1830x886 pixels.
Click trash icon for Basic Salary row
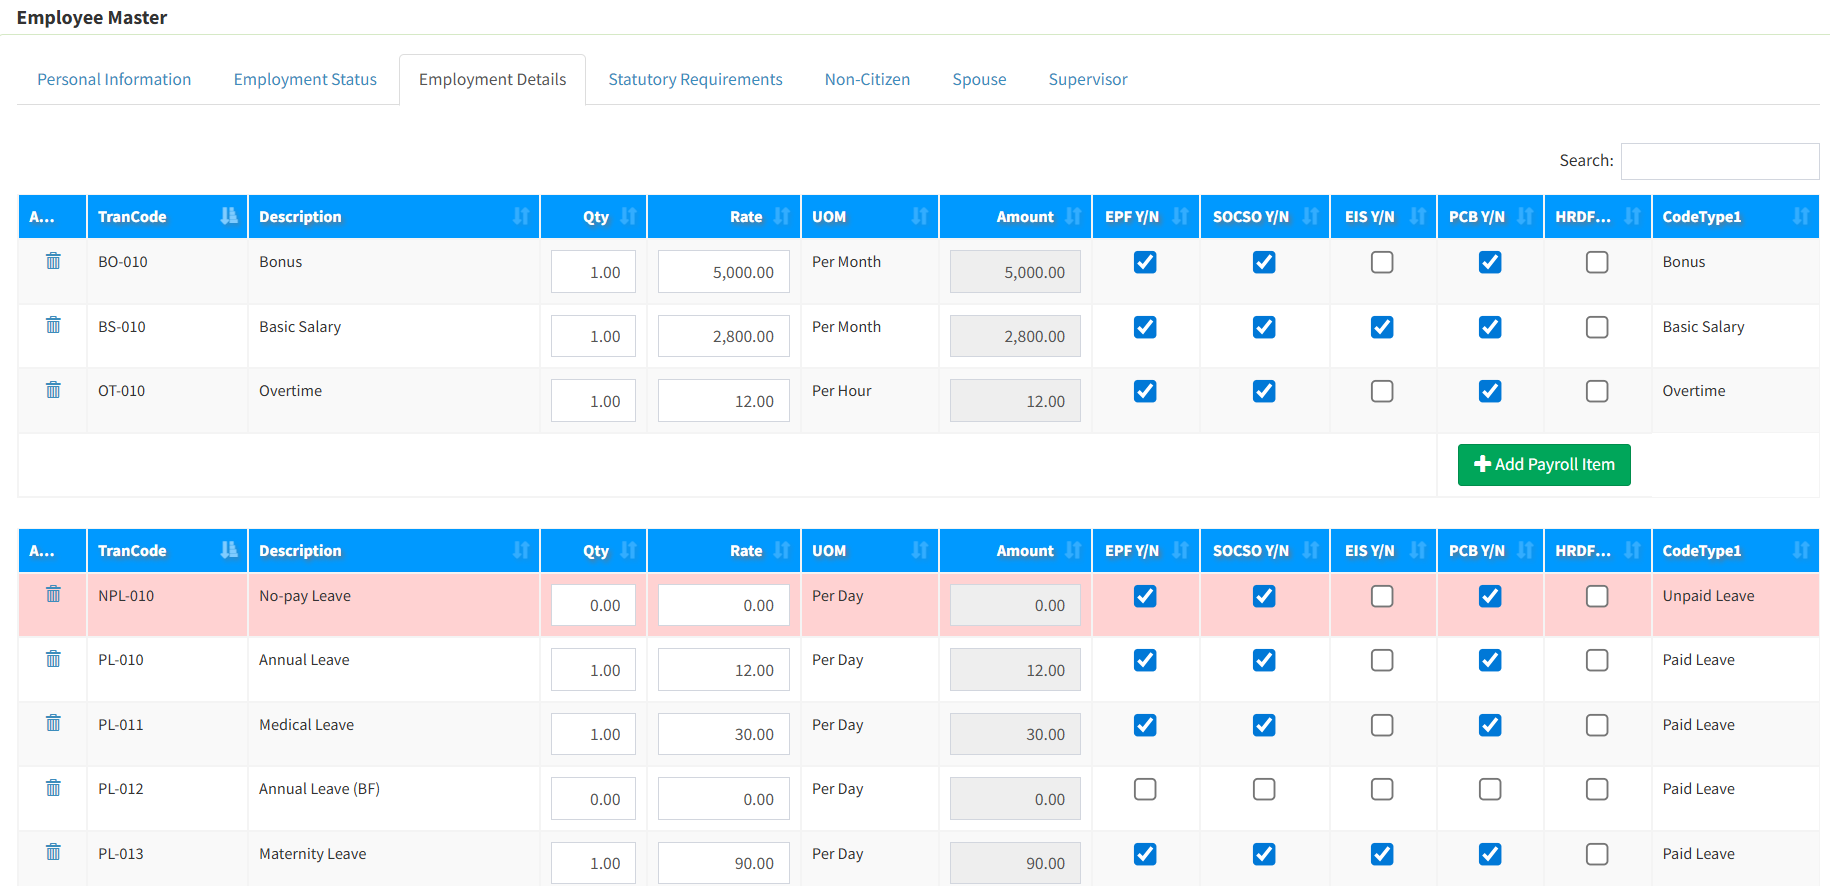53,325
